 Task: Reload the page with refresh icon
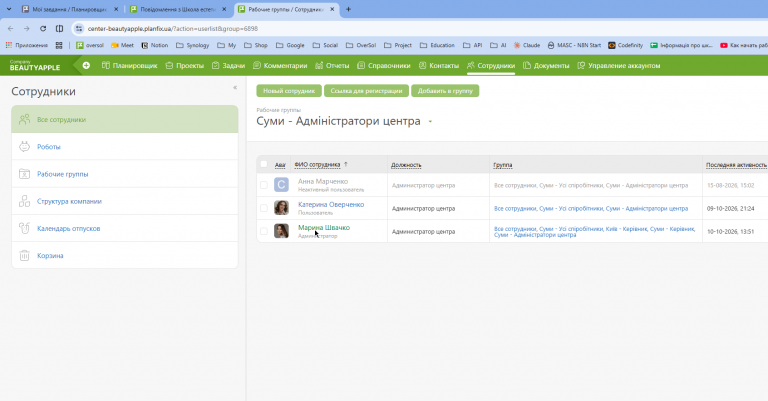(43, 28)
